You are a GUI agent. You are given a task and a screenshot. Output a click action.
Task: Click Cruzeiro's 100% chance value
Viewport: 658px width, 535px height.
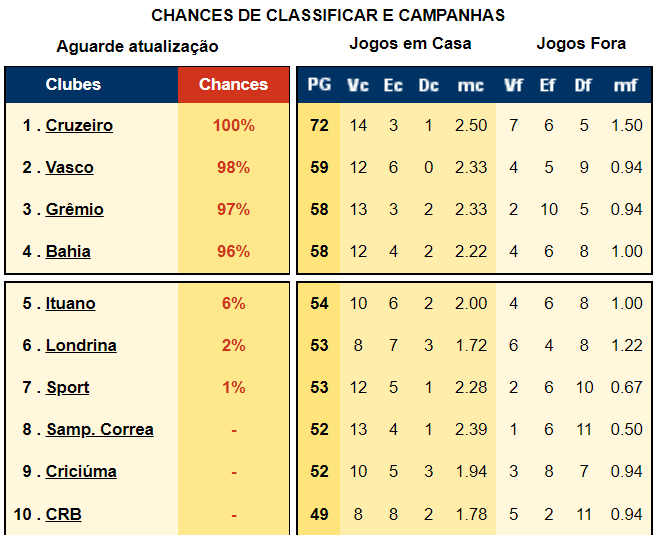pos(233,125)
